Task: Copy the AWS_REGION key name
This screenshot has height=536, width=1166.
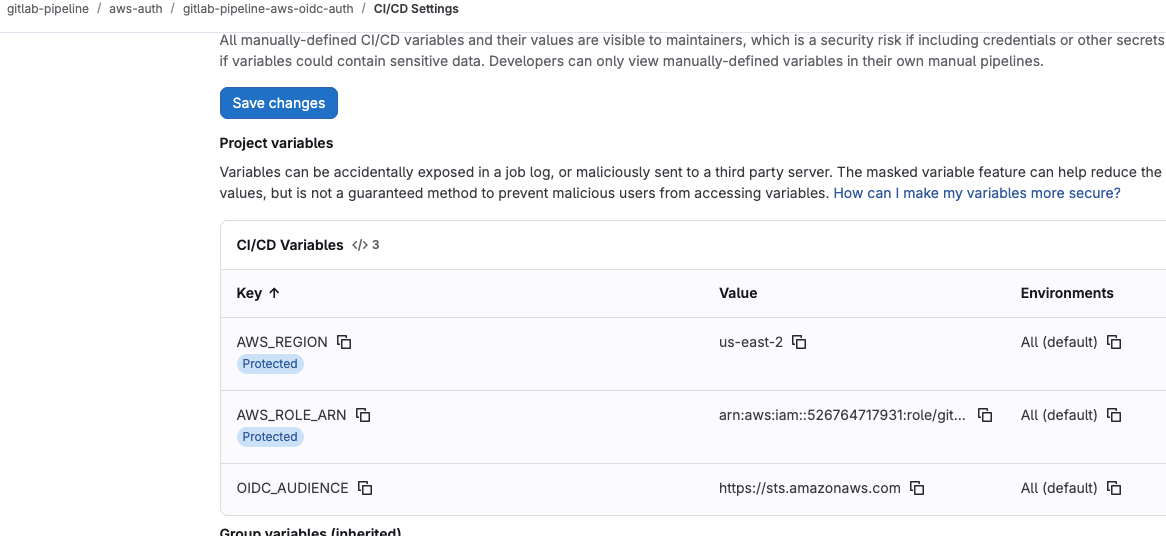Action: tap(344, 342)
